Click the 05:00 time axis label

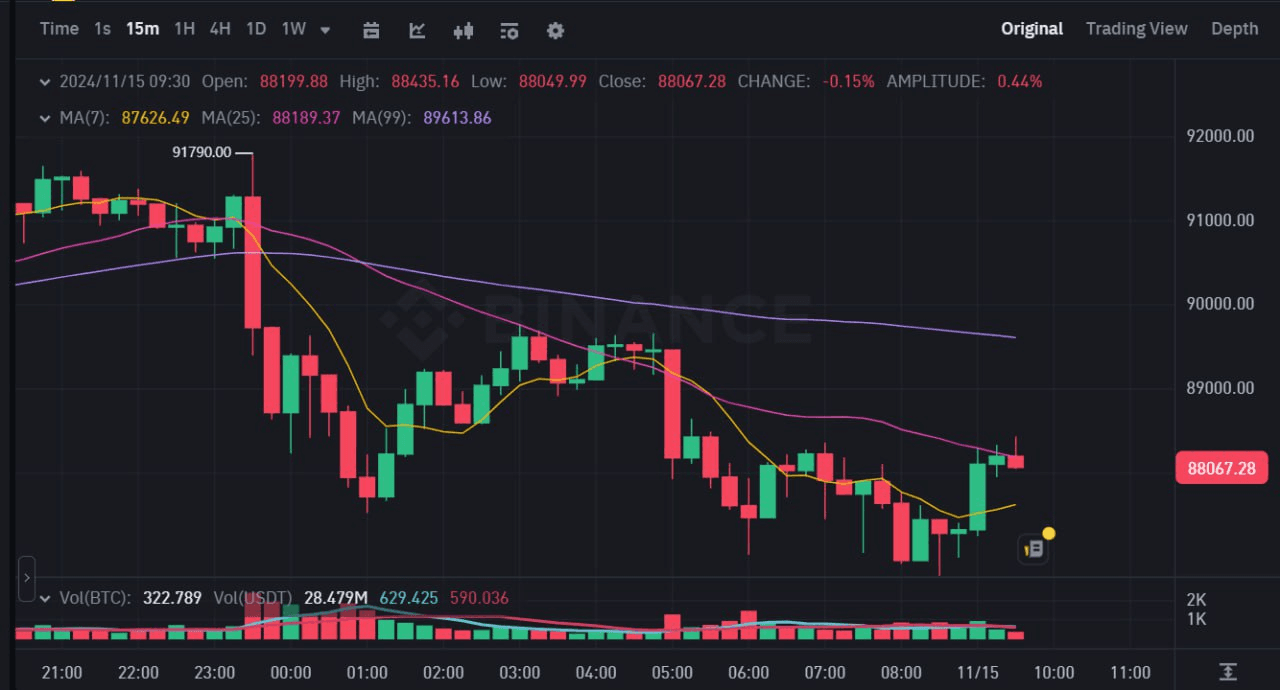pos(672,672)
